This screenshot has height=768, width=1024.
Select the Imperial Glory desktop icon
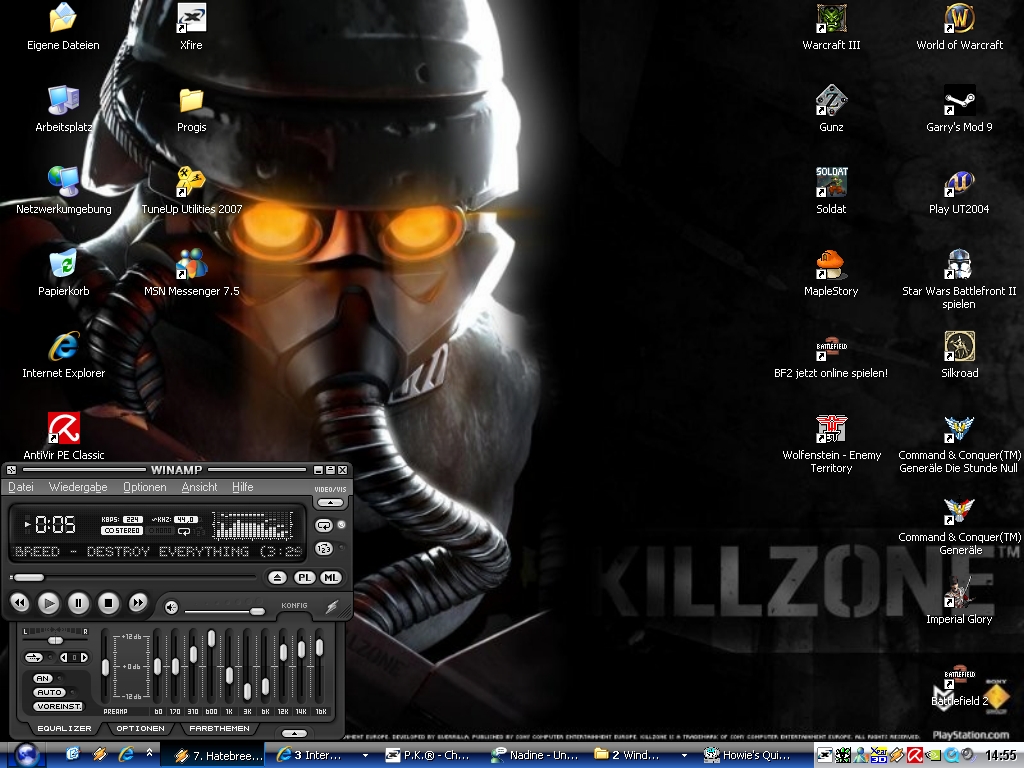coord(959,601)
